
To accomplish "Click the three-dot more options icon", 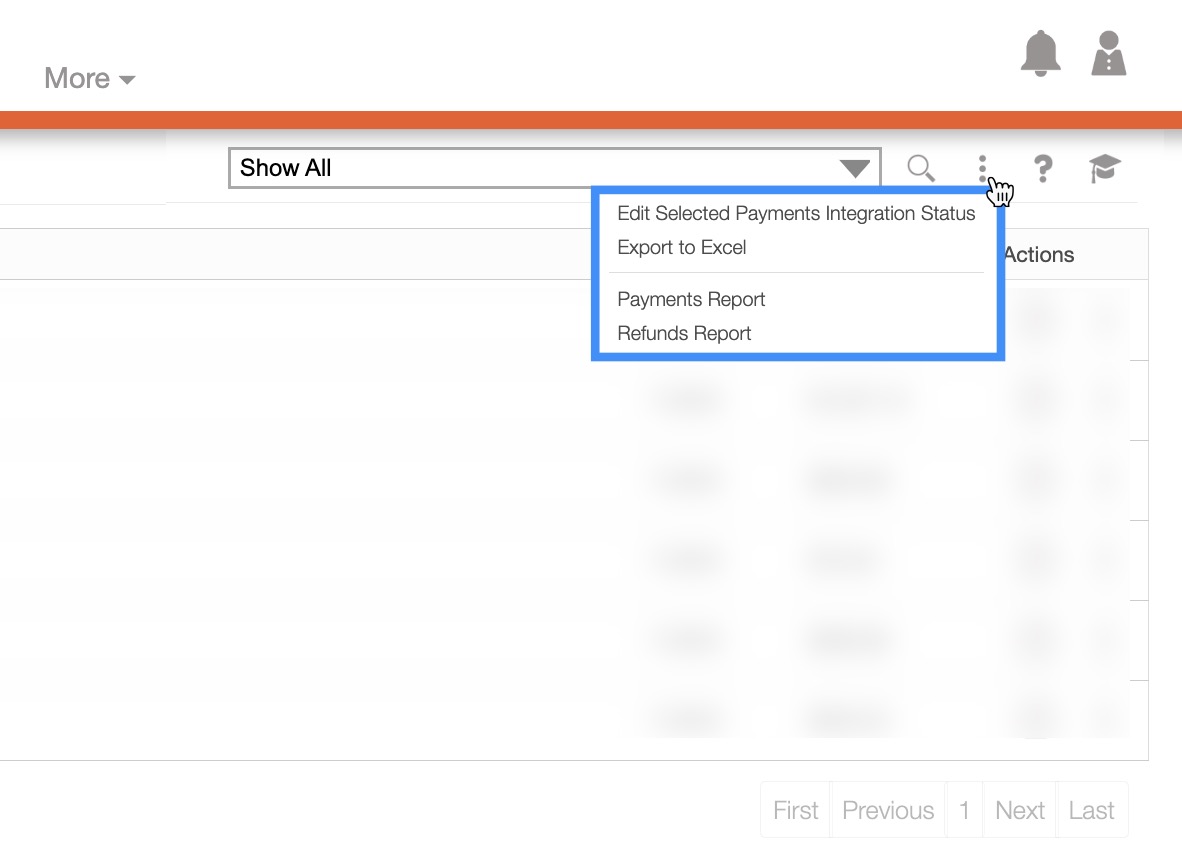I will point(983,168).
